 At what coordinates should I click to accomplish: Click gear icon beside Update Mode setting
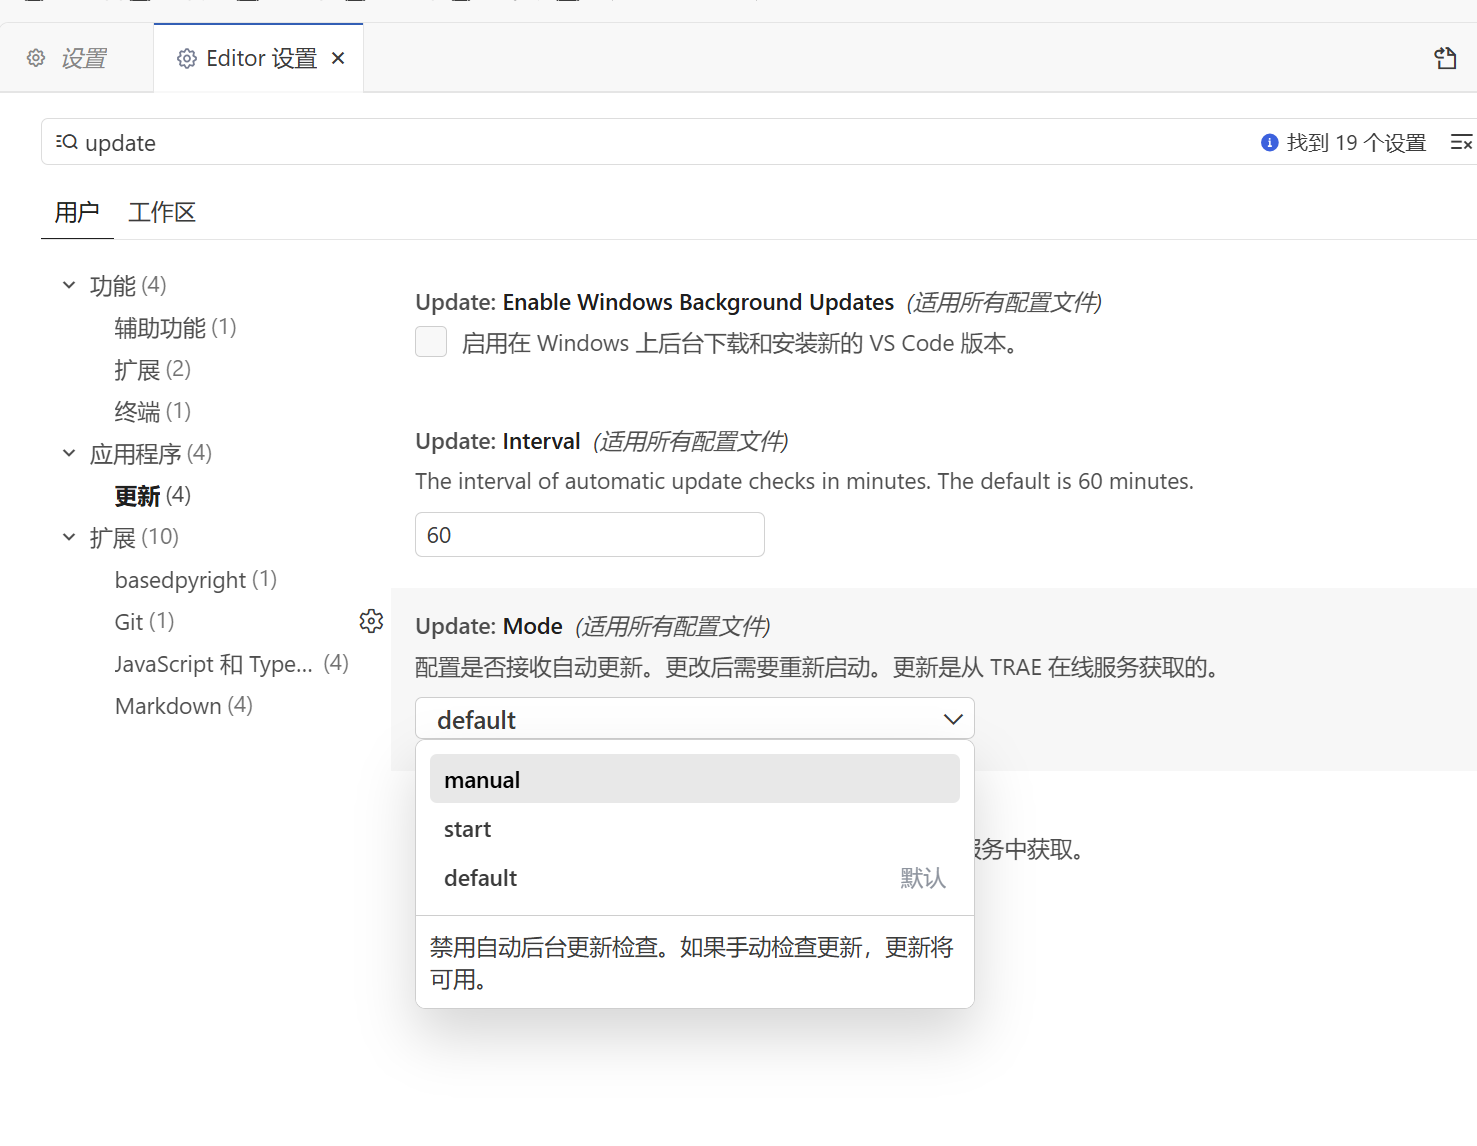pos(371,621)
